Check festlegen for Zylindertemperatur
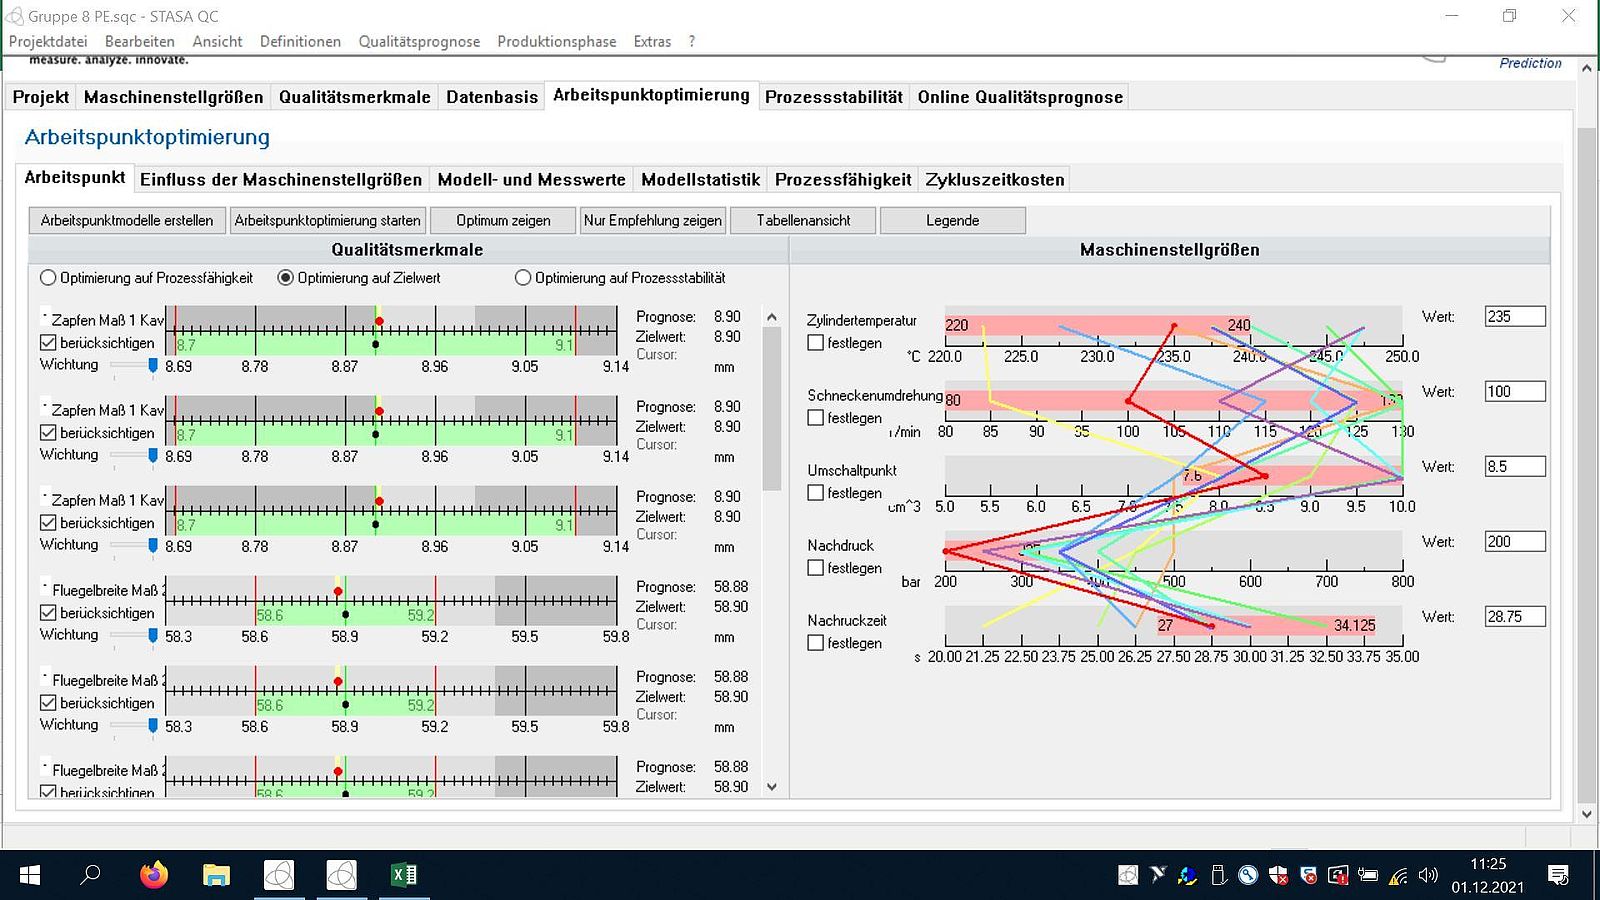The height and width of the screenshot is (900, 1600). point(816,343)
